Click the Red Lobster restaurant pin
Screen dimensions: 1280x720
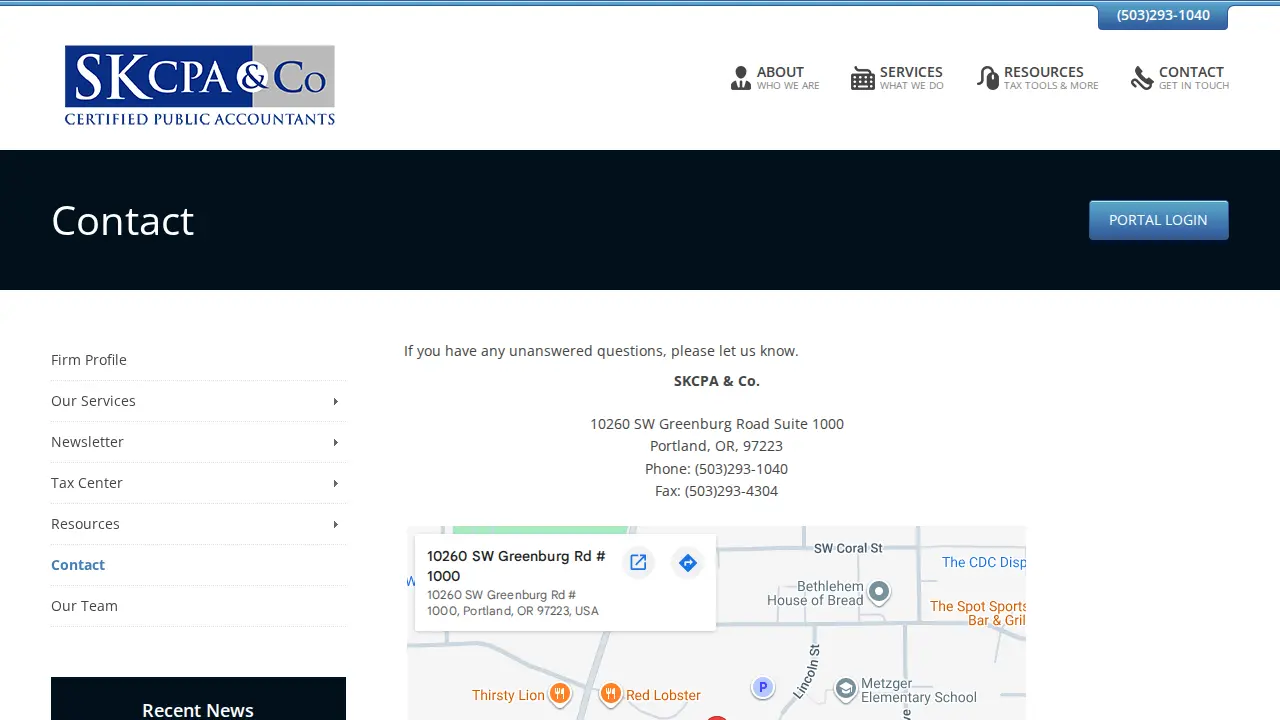point(610,695)
